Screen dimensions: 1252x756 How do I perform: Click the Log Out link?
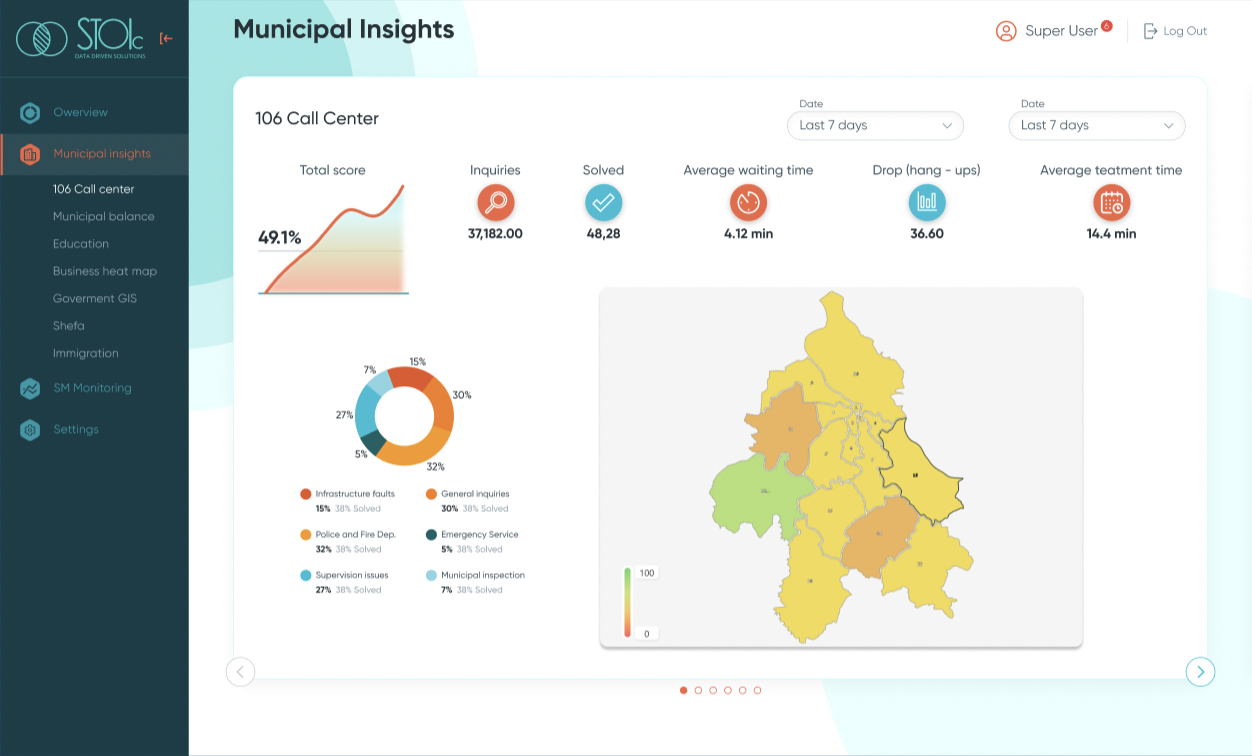[x=1185, y=31]
